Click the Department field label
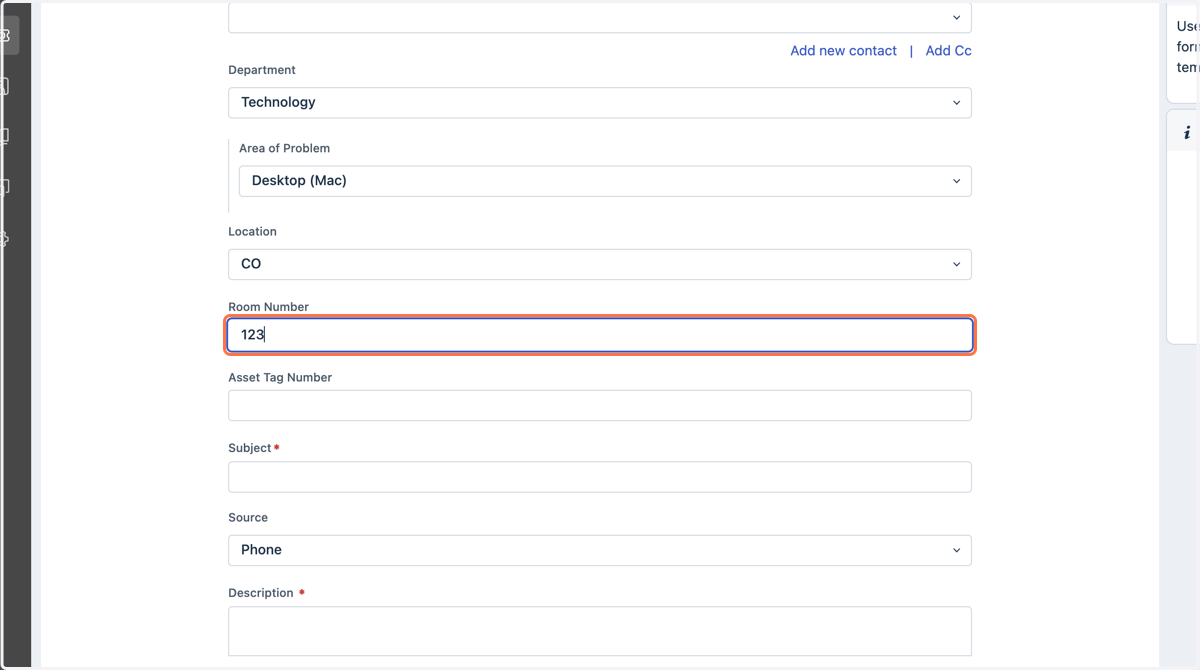Viewport: 1200px width, 670px height. (x=262, y=70)
